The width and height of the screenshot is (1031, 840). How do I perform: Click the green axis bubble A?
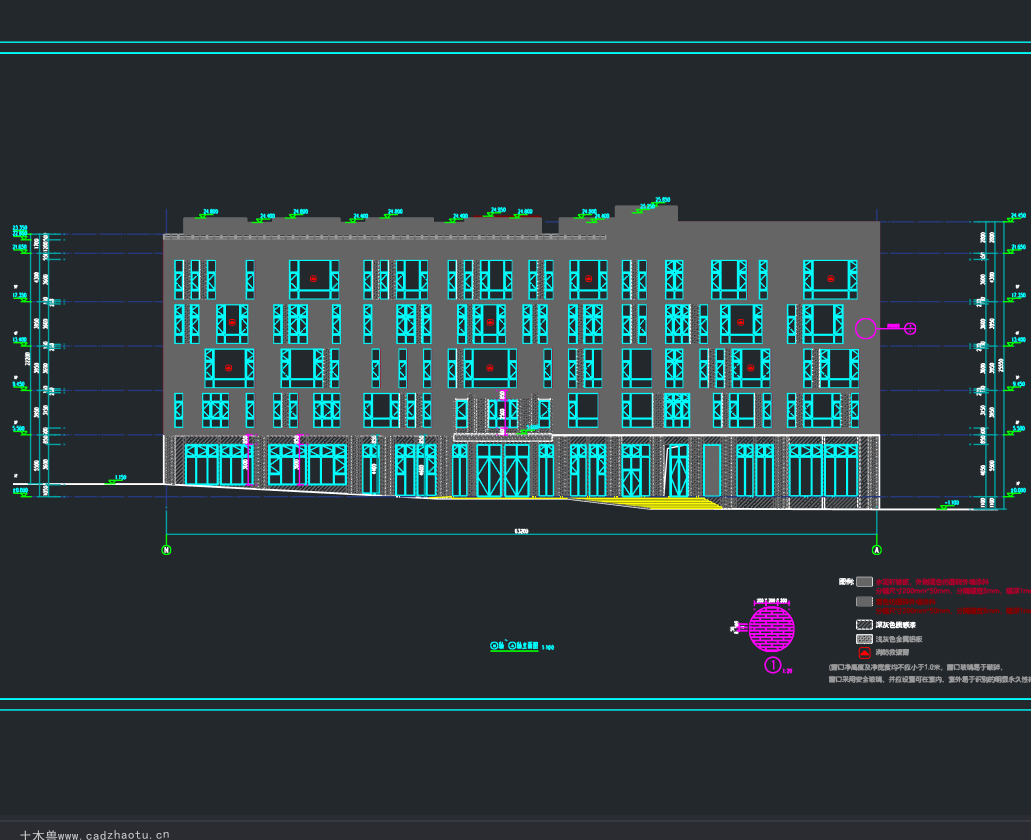coord(876,549)
